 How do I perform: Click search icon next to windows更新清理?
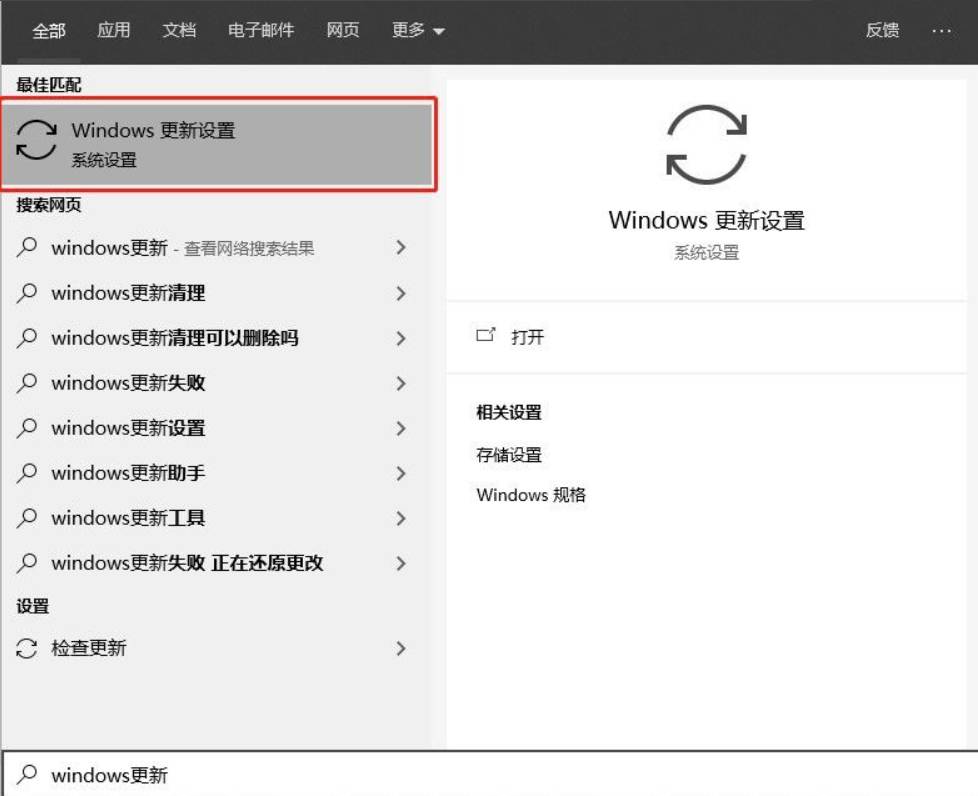coord(27,293)
